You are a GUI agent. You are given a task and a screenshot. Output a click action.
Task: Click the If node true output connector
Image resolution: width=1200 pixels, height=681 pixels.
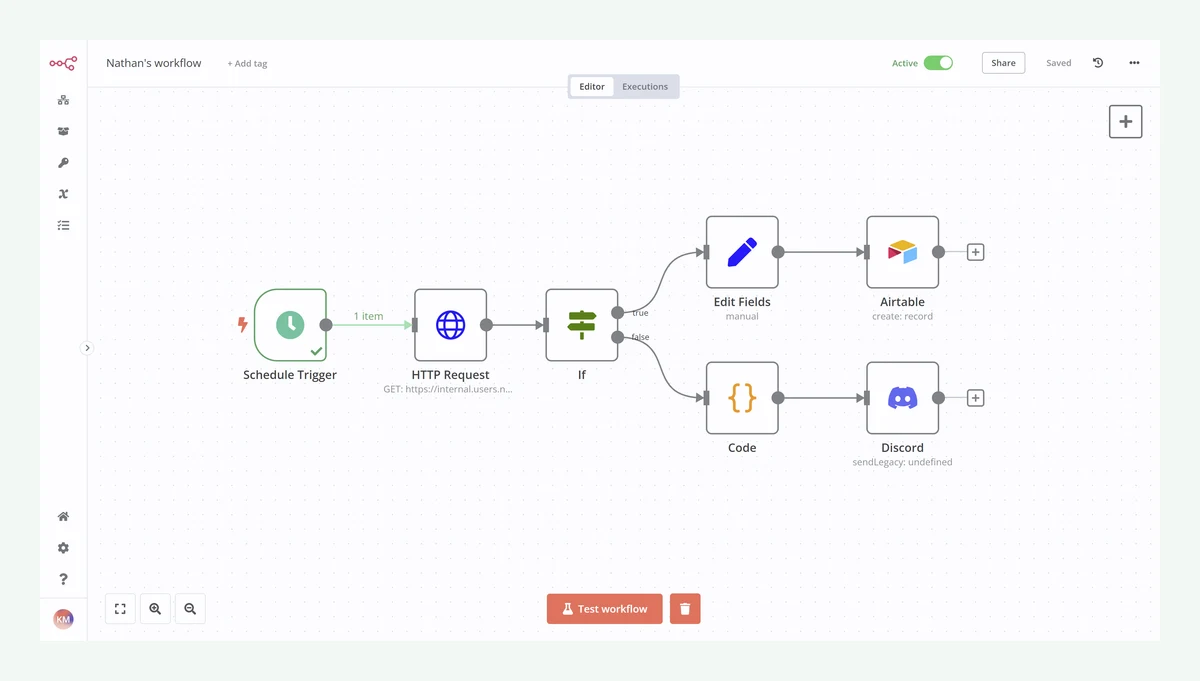pos(618,313)
